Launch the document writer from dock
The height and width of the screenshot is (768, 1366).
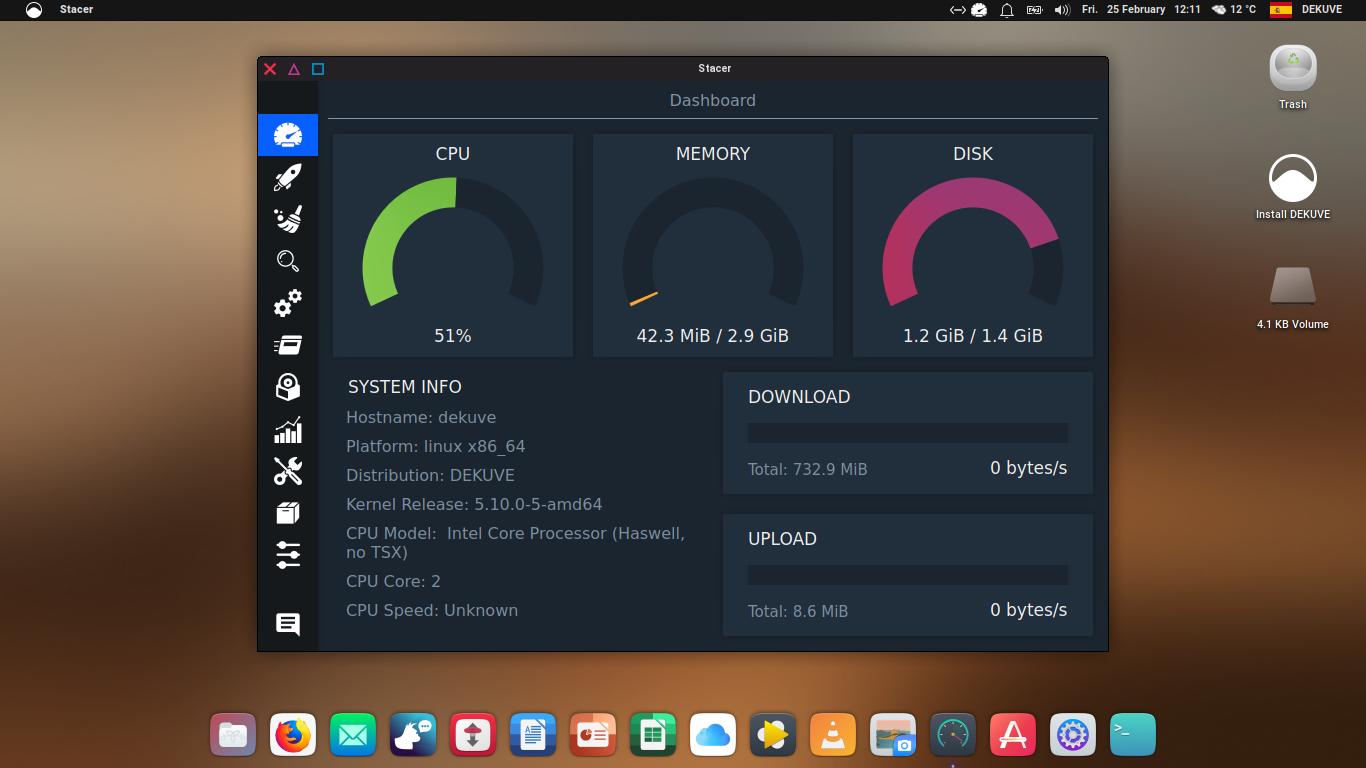[533, 736]
